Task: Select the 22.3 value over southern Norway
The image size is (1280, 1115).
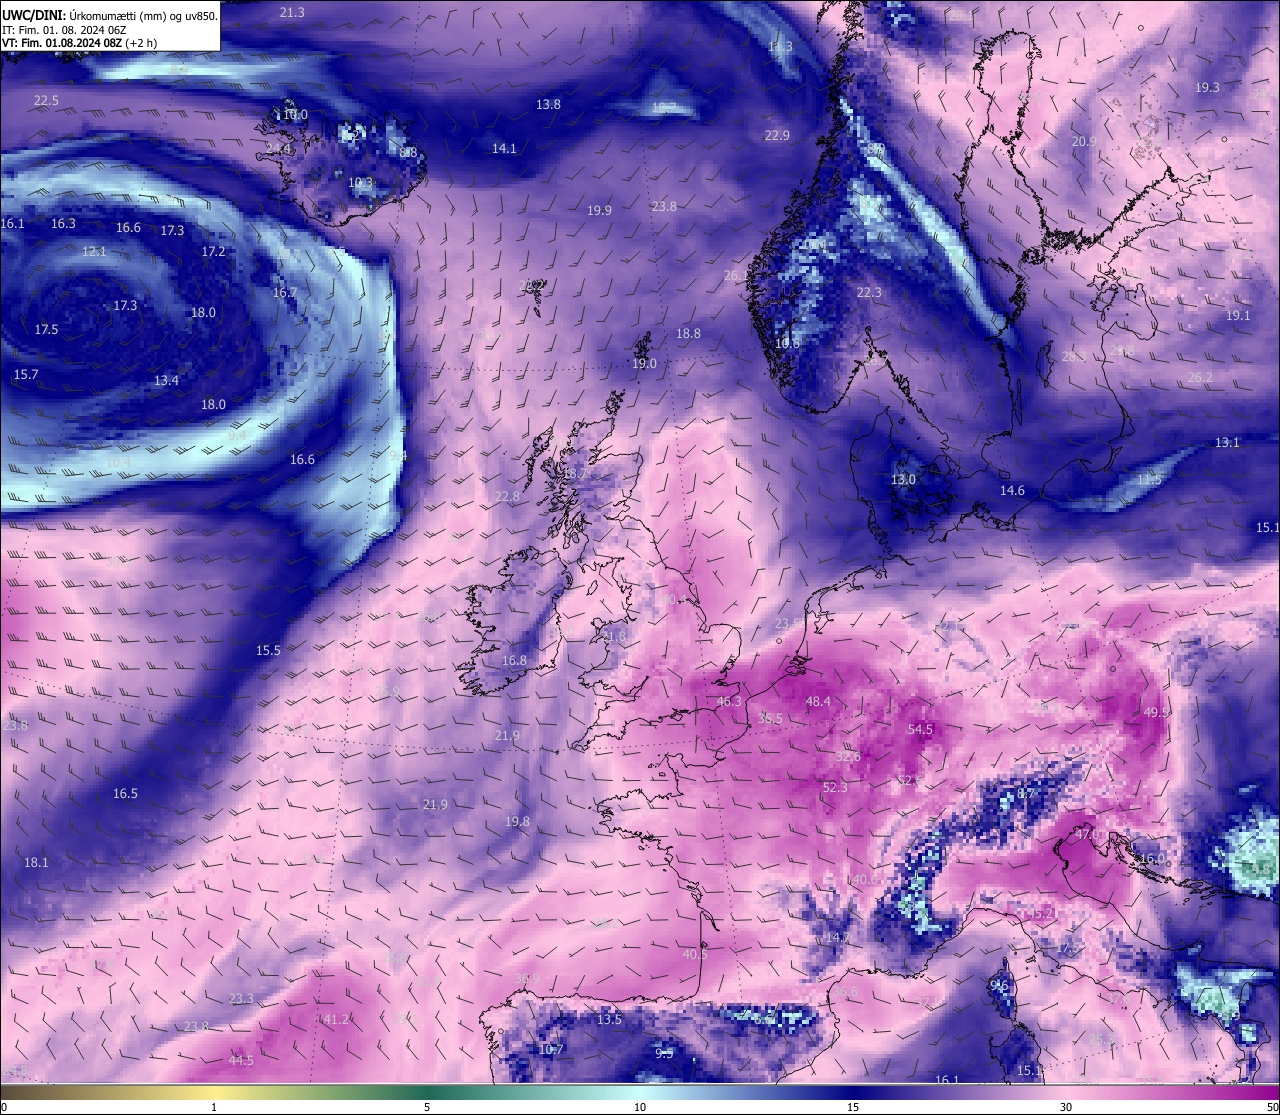Action: point(869,292)
